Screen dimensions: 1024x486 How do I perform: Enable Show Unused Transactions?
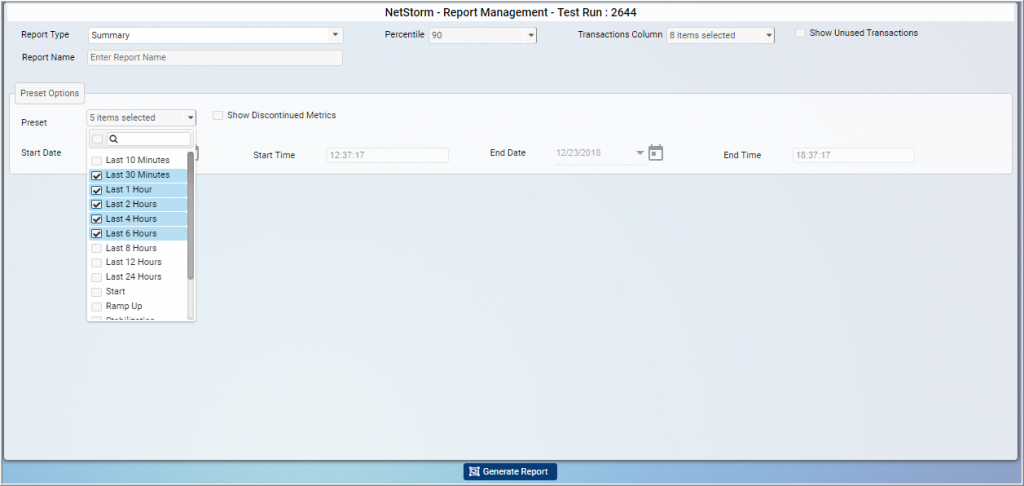pos(800,33)
